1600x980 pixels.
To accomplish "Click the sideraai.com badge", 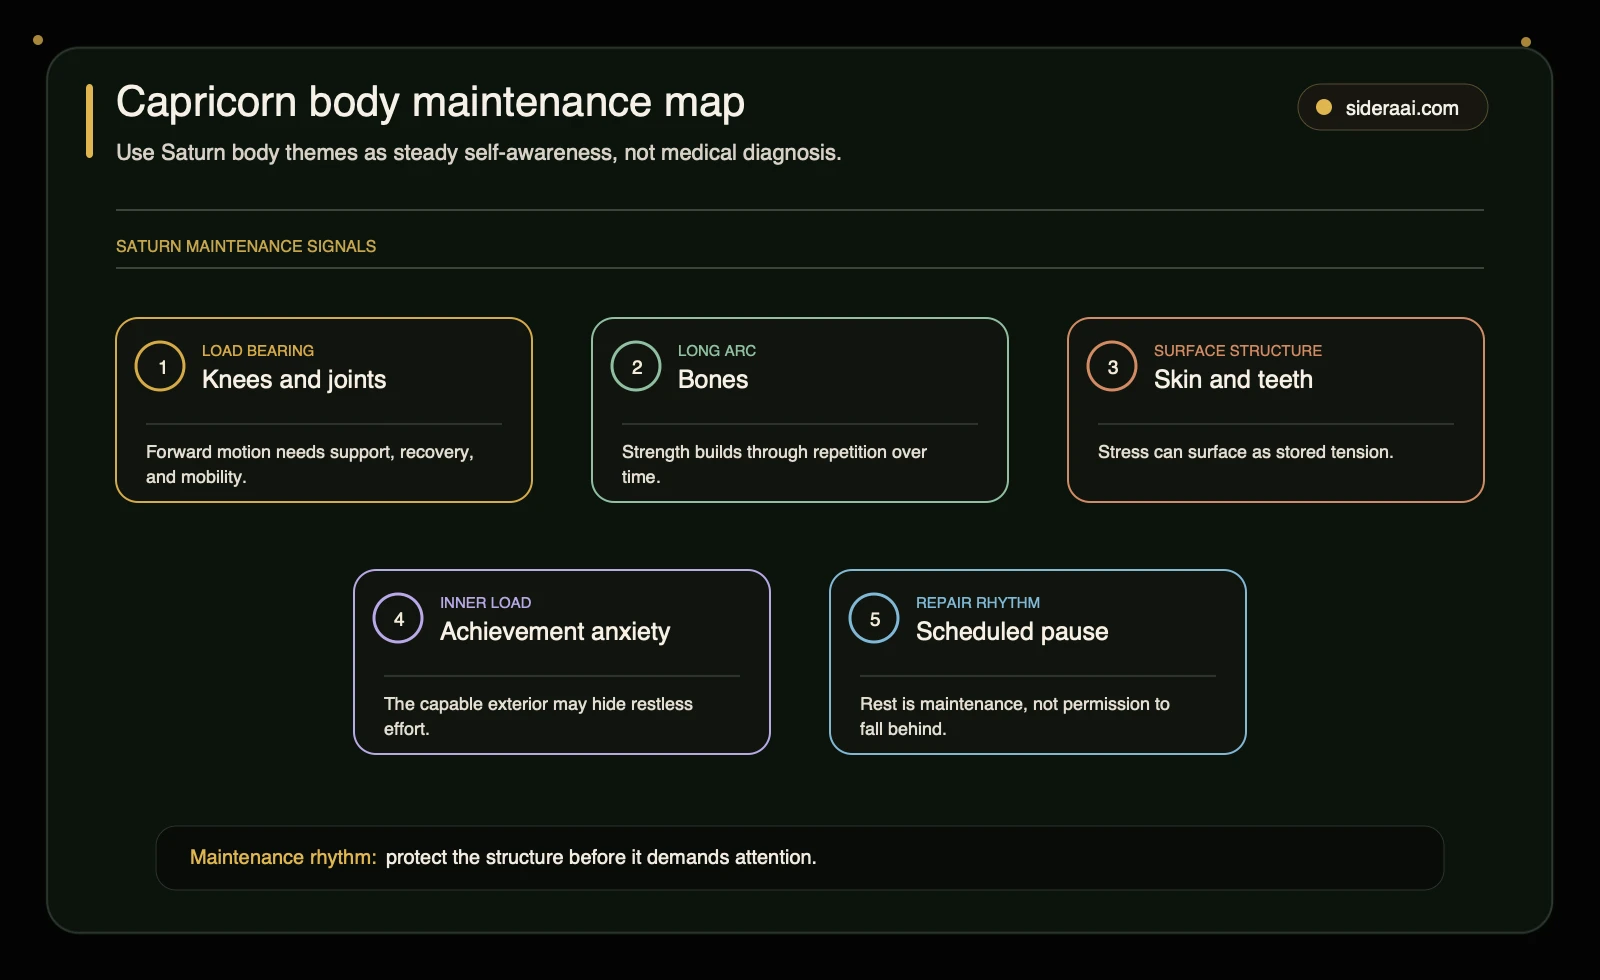I will [1392, 107].
